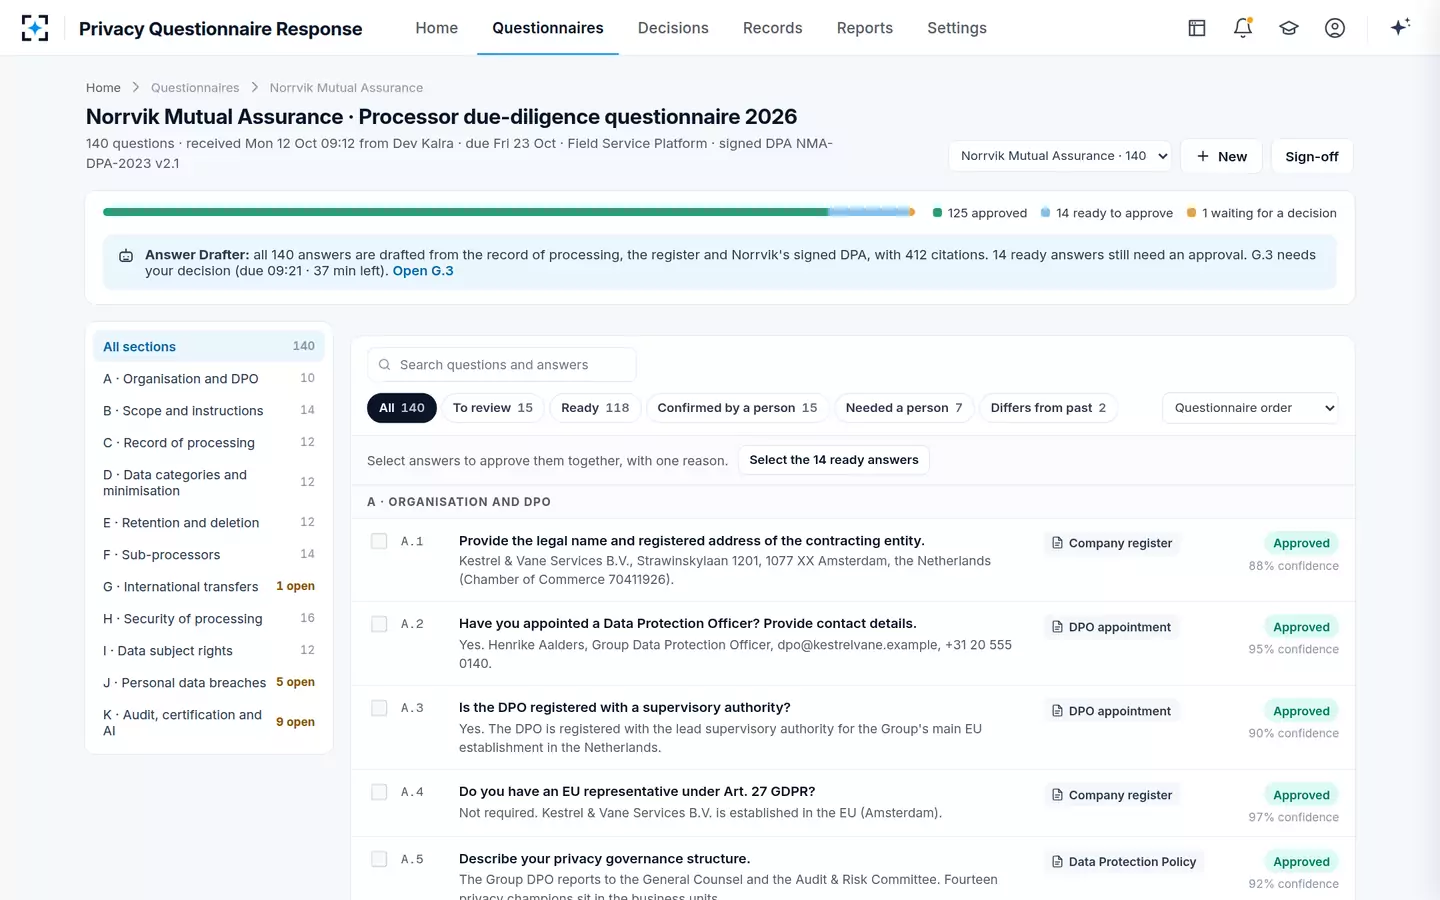Tick the checkbox for question A.1
This screenshot has width=1440, height=900.
pos(379,541)
